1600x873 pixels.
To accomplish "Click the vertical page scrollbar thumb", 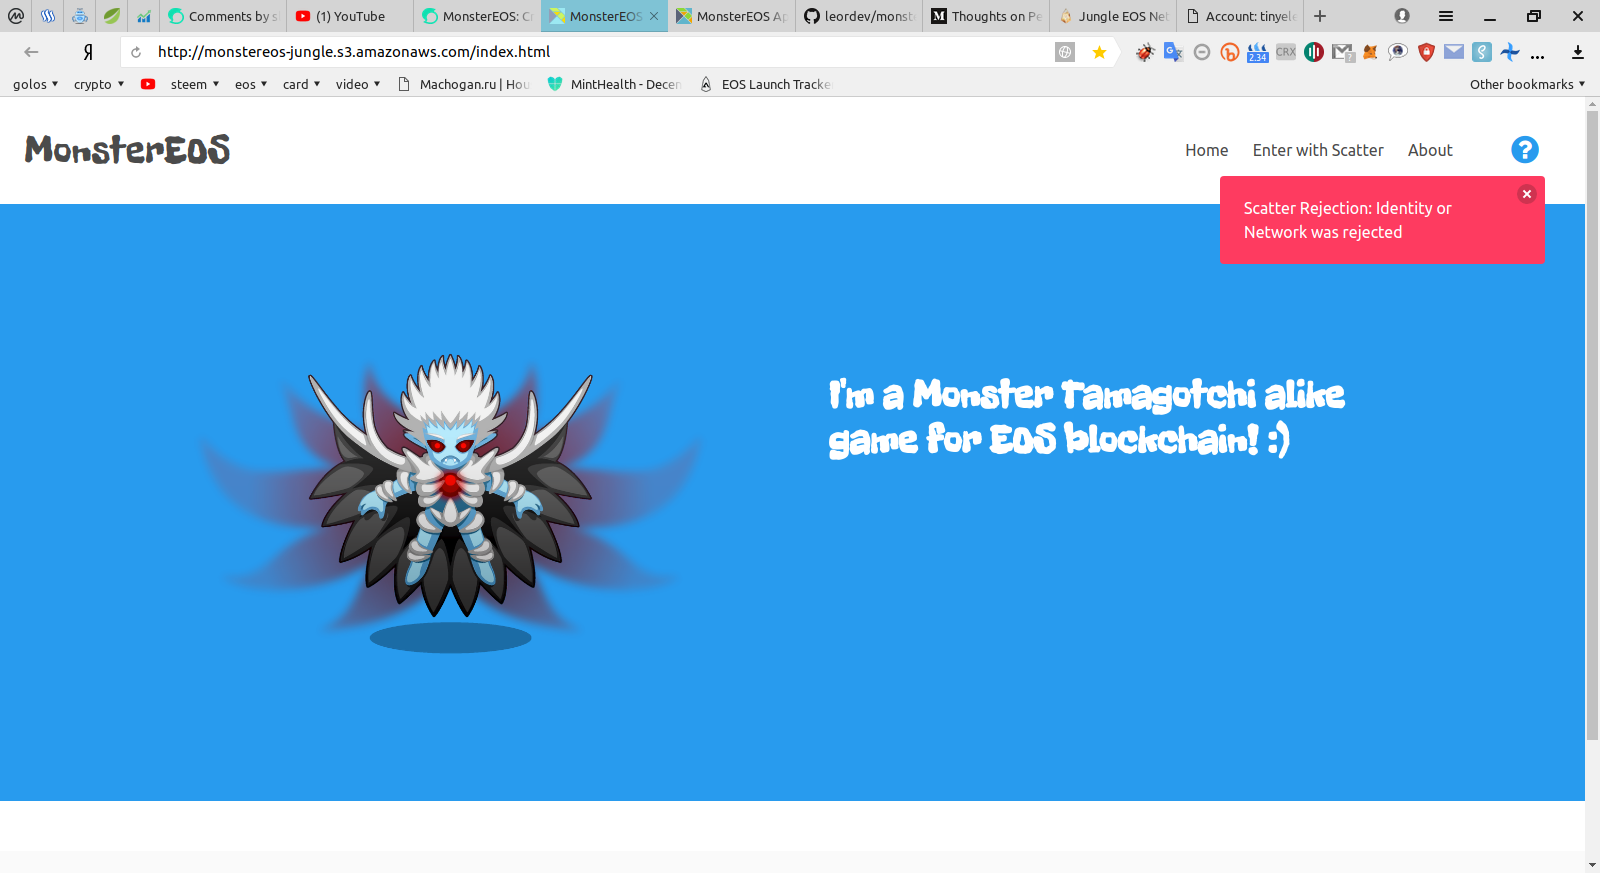I will coord(1592,425).
